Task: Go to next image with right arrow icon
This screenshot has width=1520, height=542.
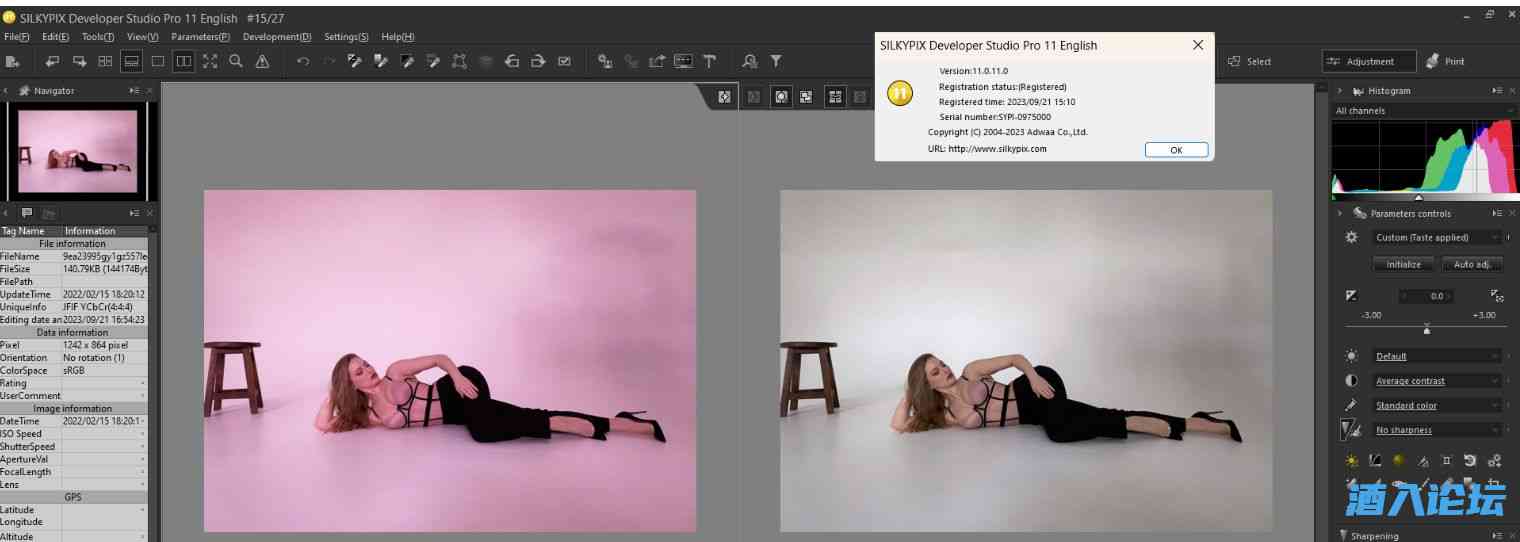Action: point(78,61)
